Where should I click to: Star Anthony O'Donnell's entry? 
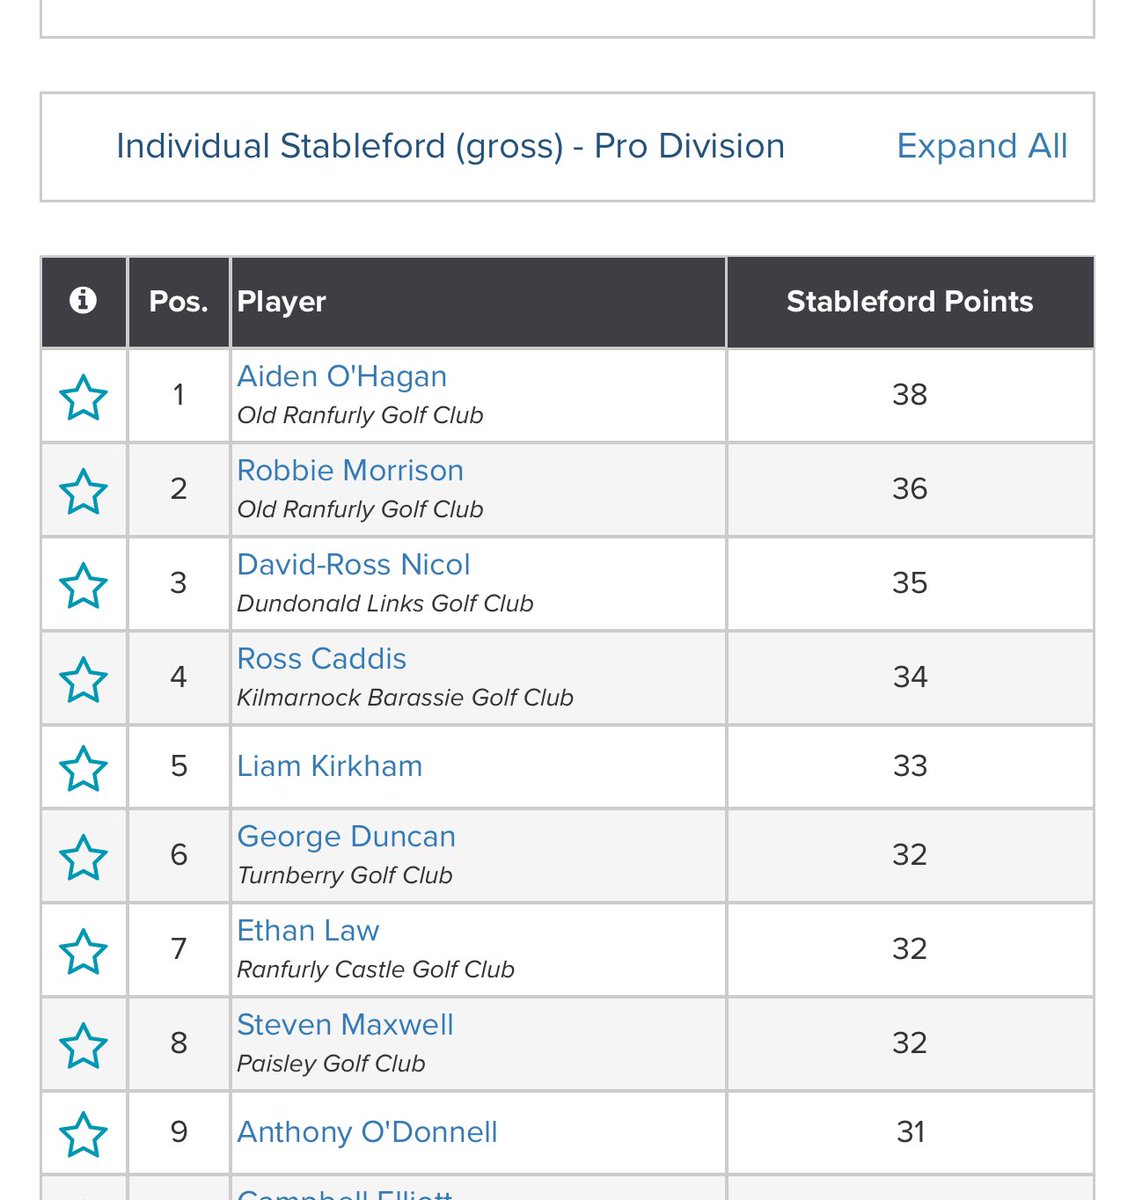[83, 1134]
